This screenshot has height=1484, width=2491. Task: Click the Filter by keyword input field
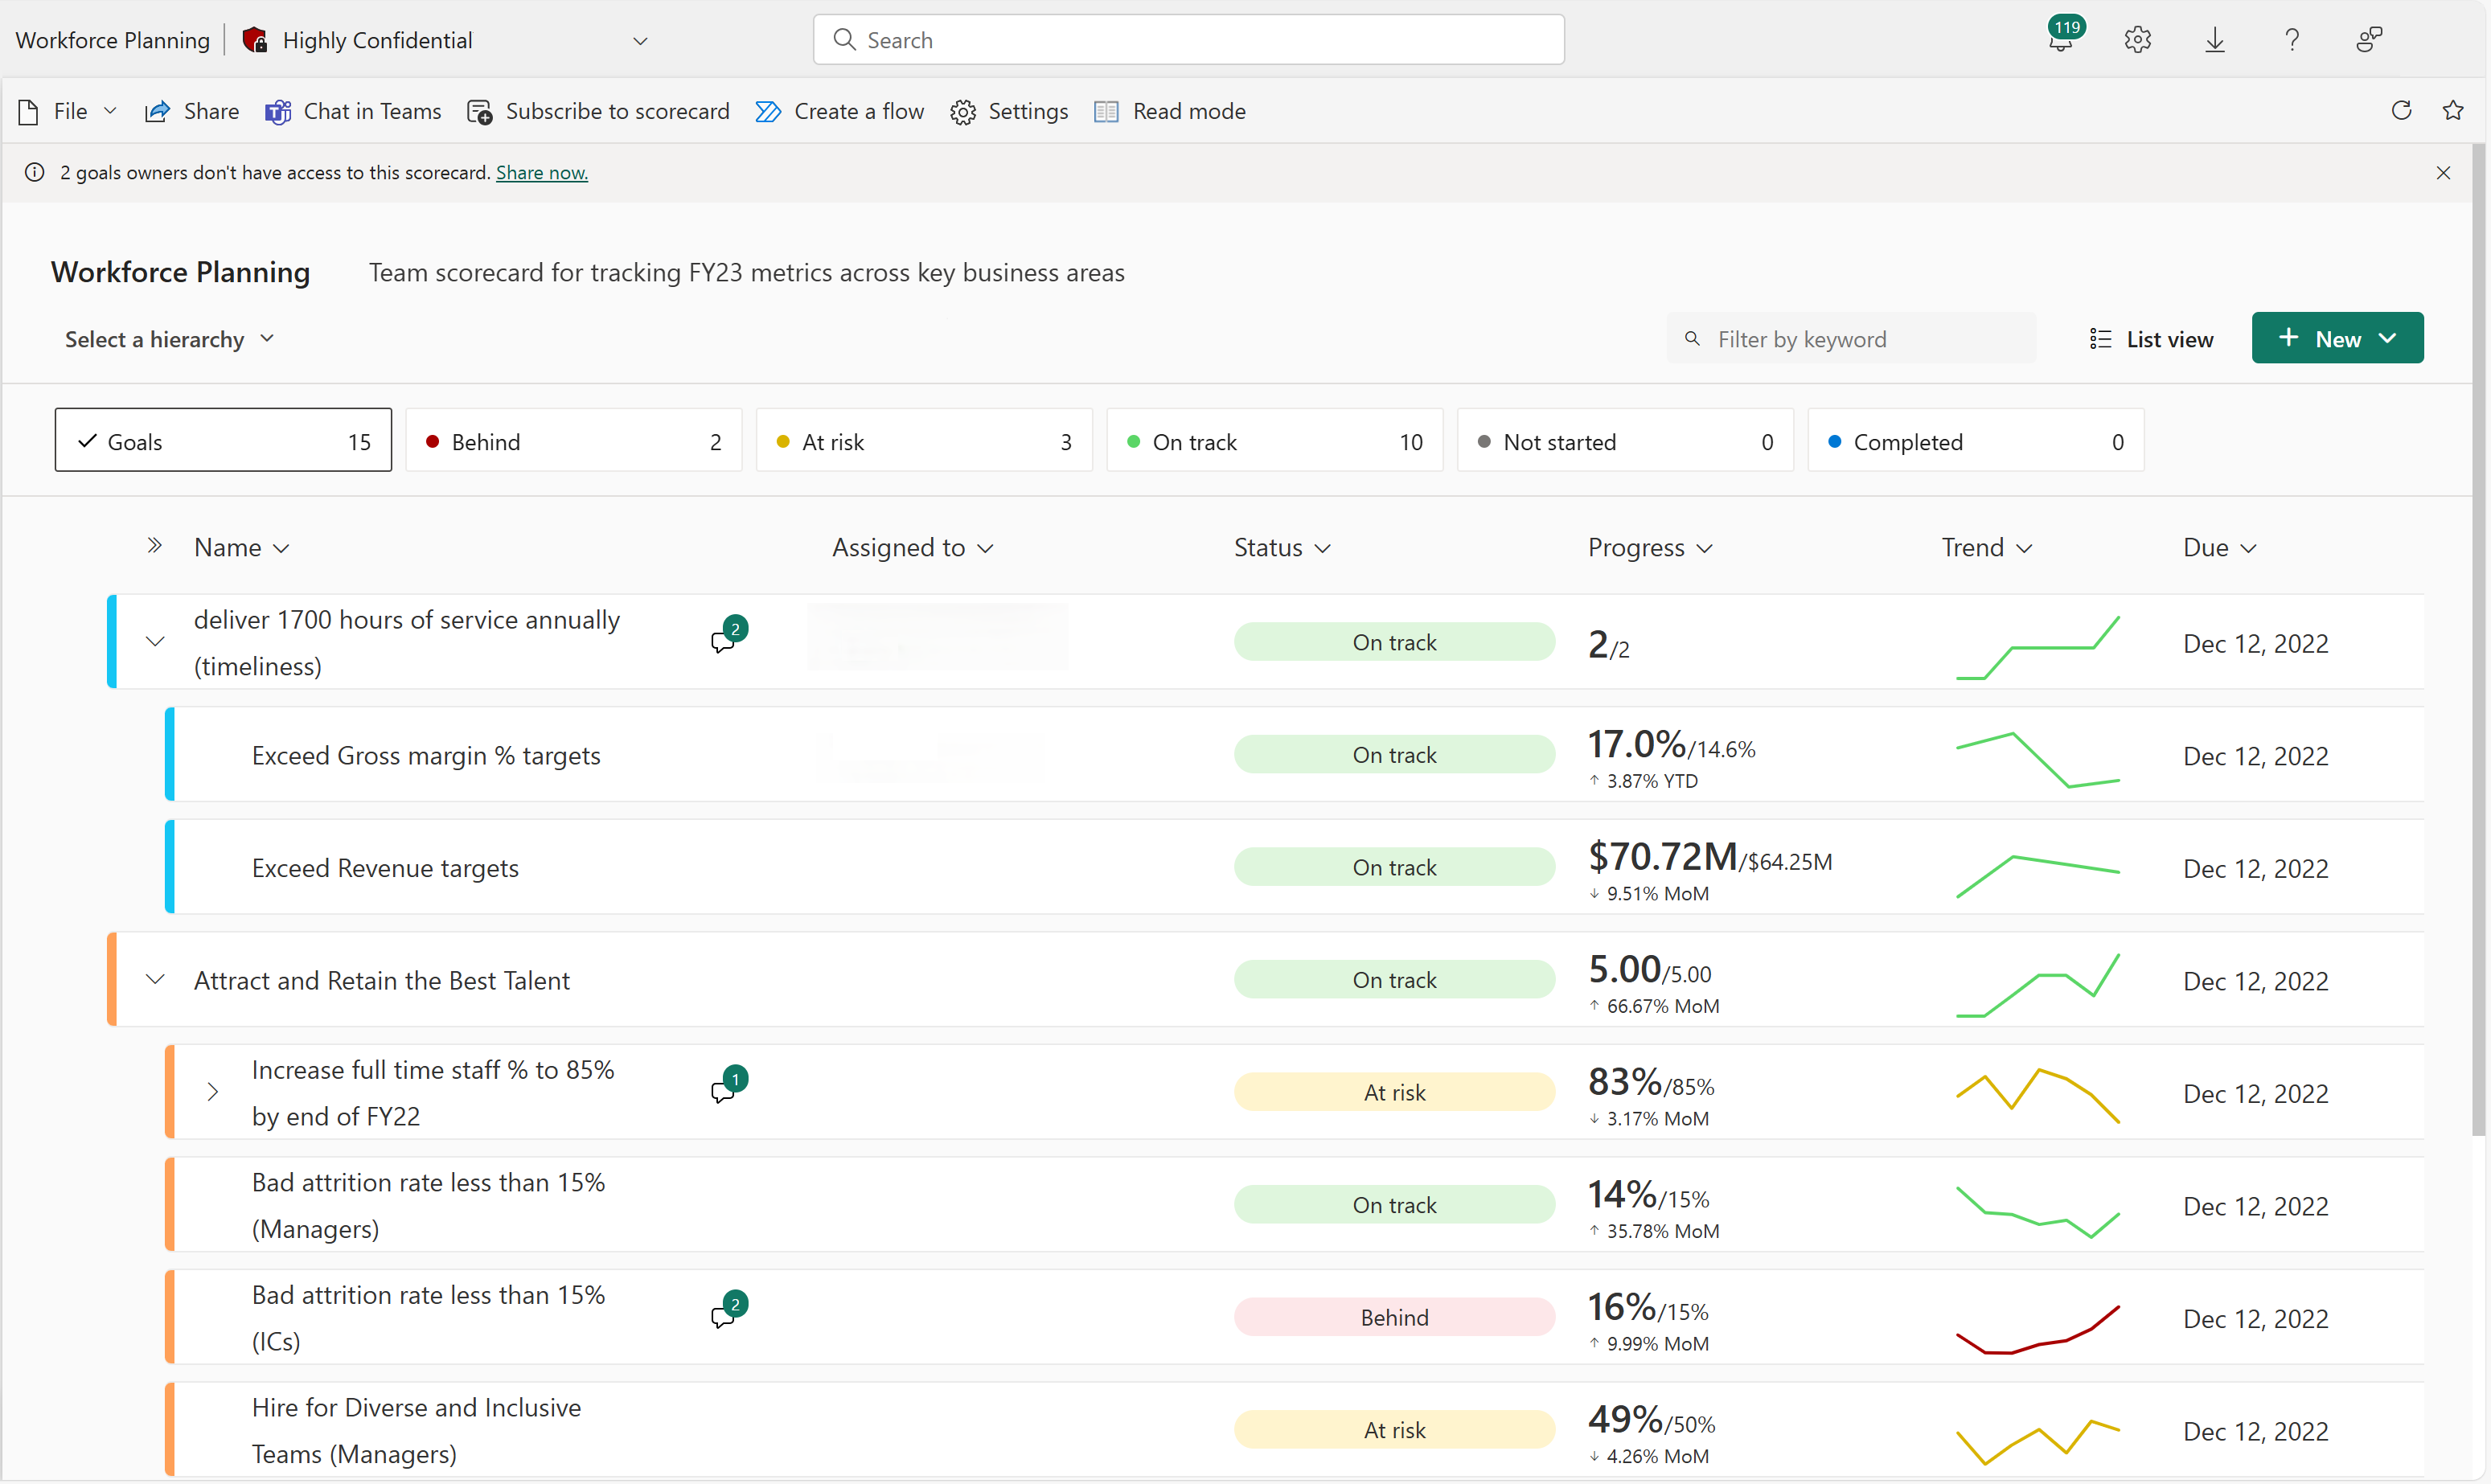(1853, 338)
